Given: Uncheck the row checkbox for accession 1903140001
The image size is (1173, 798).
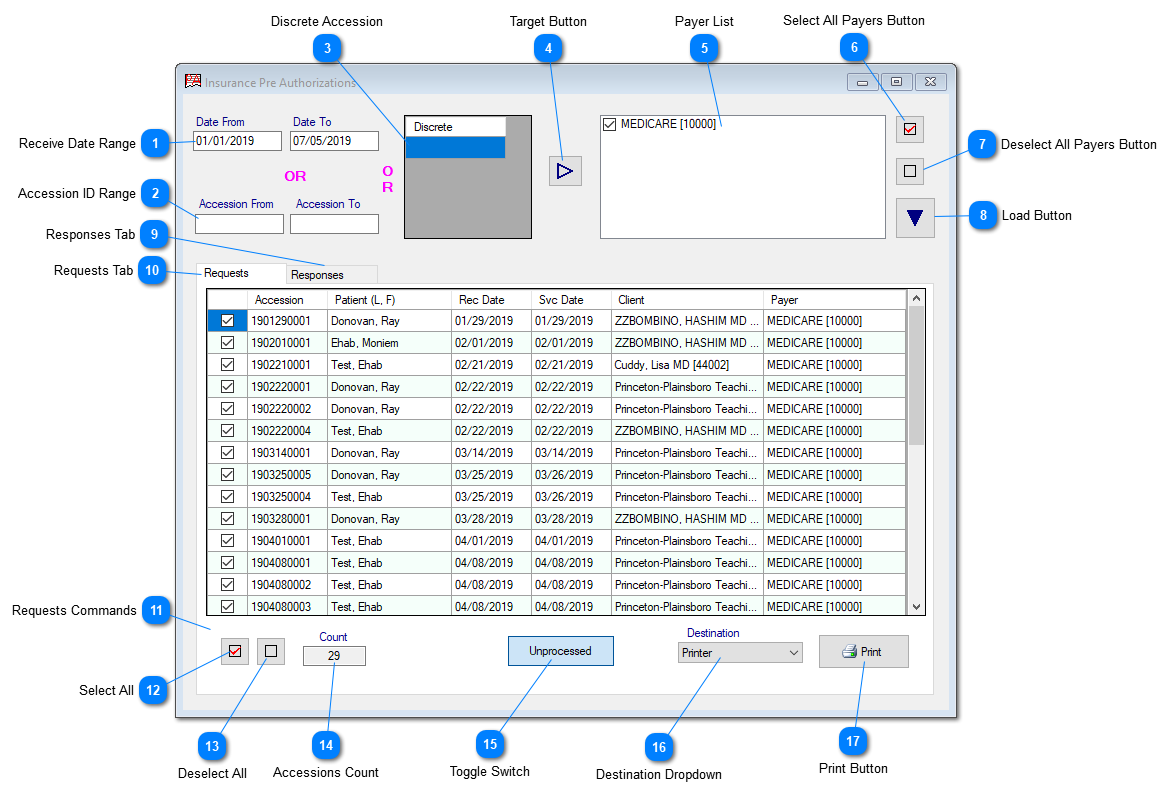Looking at the screenshot, I should click(x=227, y=452).
